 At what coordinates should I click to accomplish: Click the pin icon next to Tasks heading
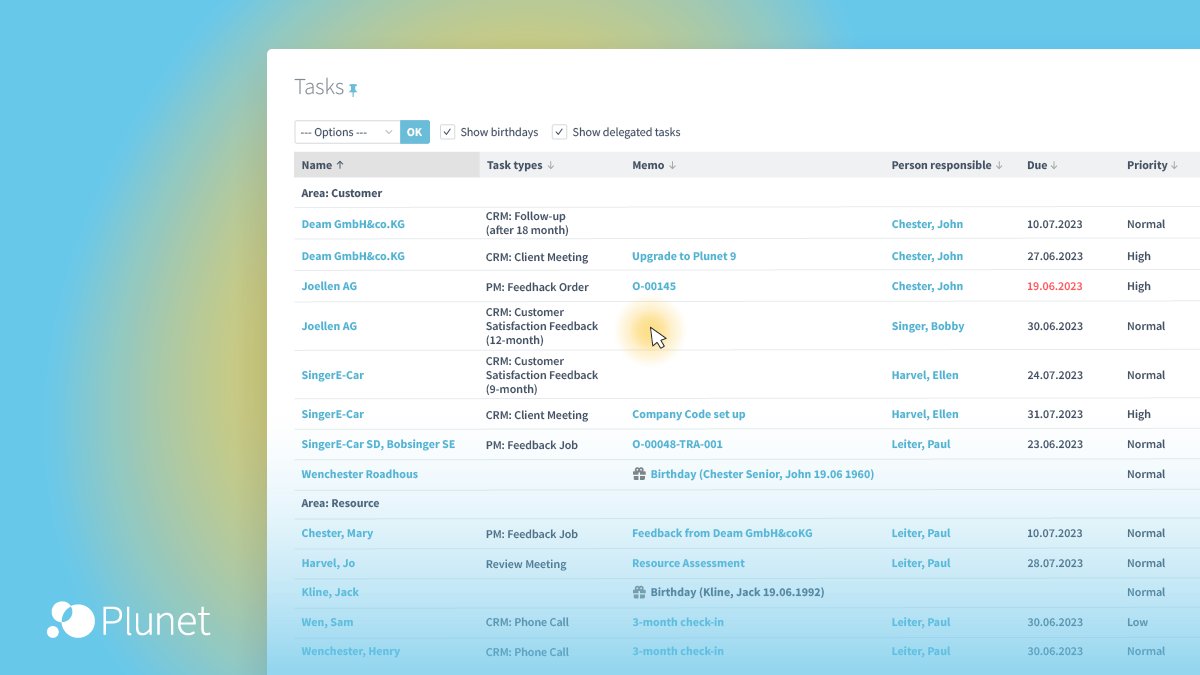pyautogui.click(x=352, y=88)
